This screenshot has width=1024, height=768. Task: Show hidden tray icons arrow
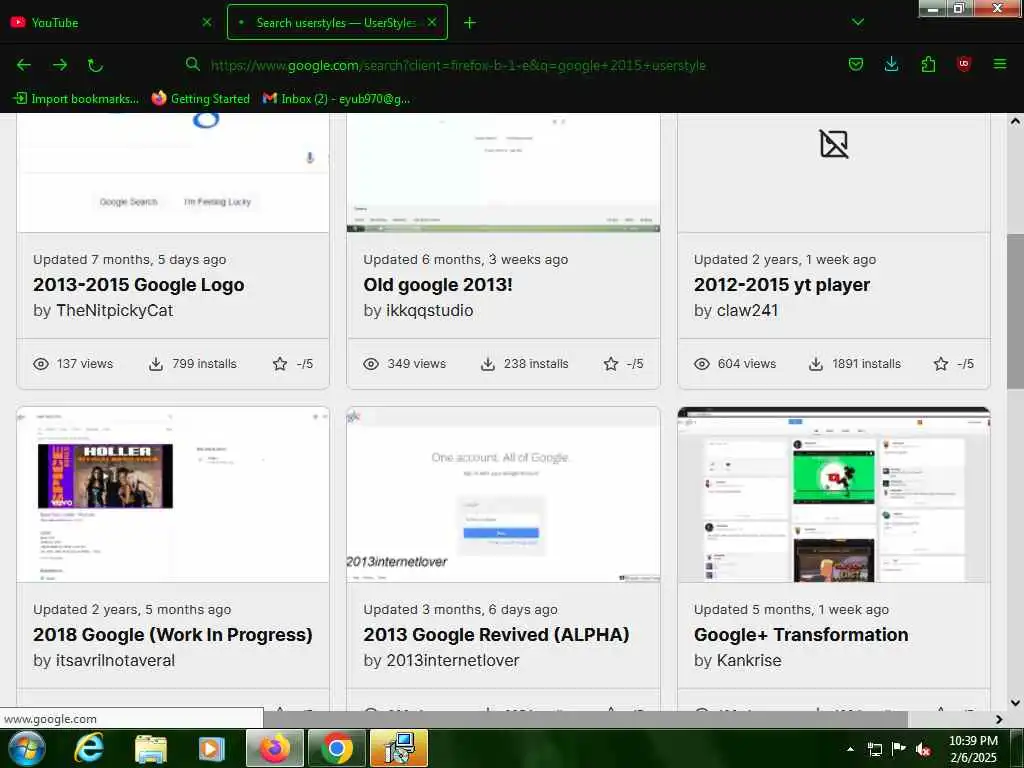coord(850,749)
